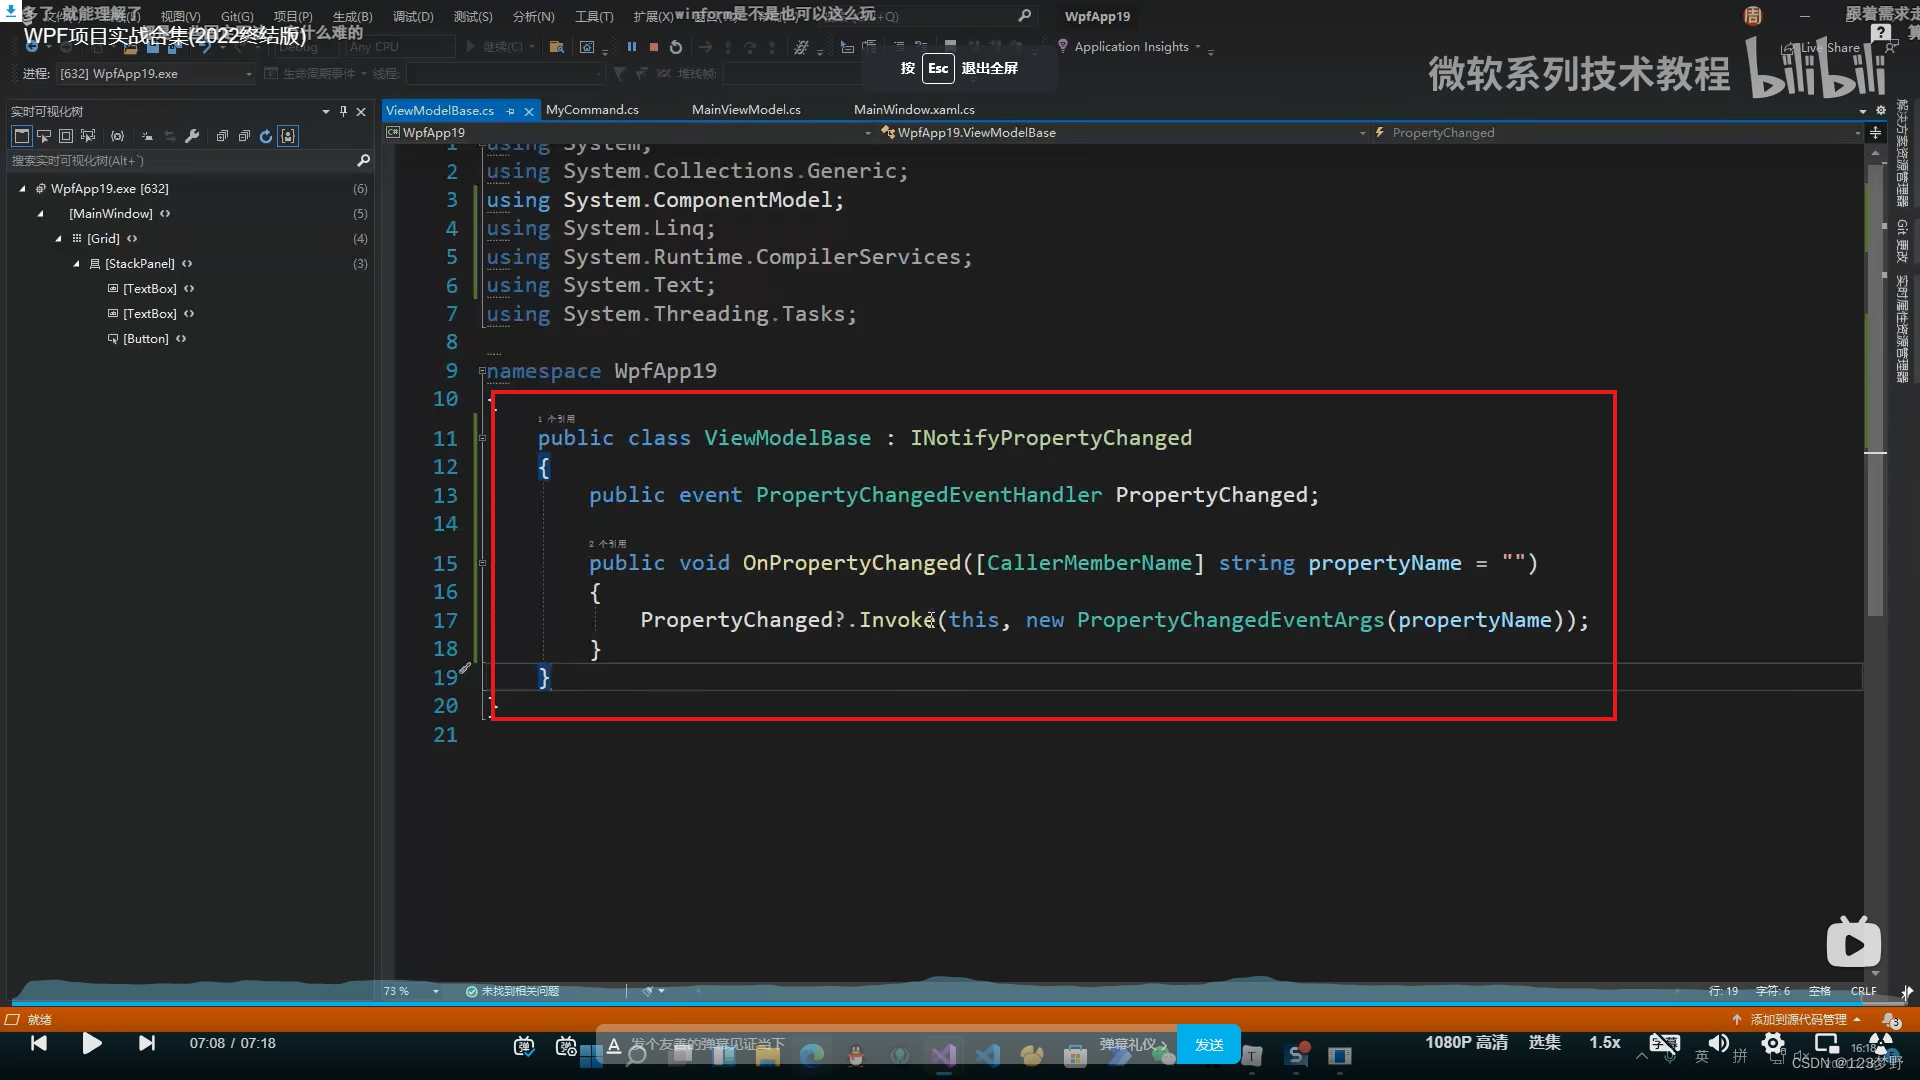Open the 1.5x playback speed option
This screenshot has width=1920, height=1080.
[x=1604, y=1042]
